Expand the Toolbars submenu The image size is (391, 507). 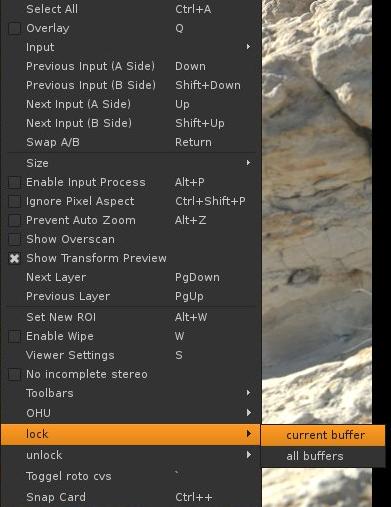point(130,393)
